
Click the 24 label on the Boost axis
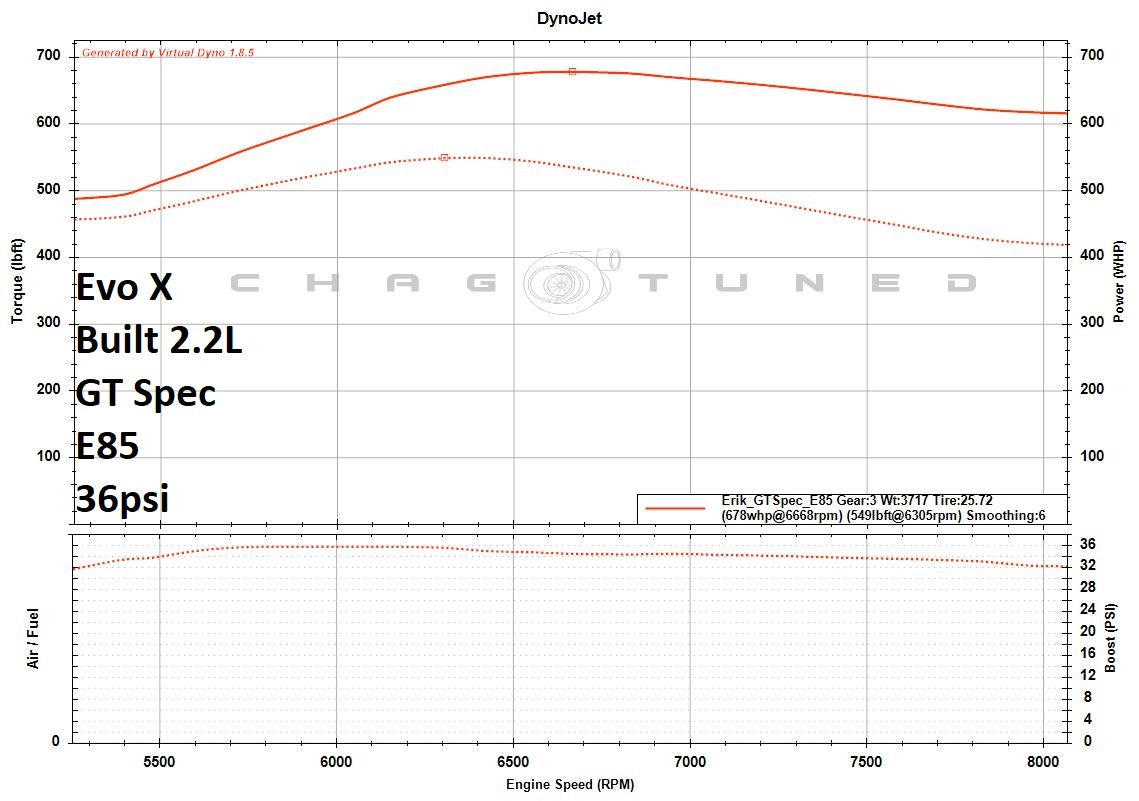tap(1087, 609)
